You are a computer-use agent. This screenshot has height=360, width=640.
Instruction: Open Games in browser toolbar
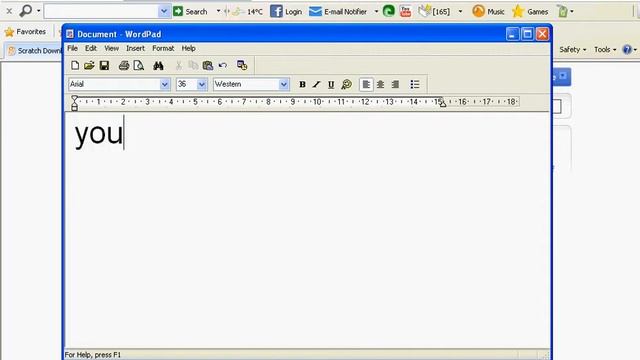(x=530, y=11)
